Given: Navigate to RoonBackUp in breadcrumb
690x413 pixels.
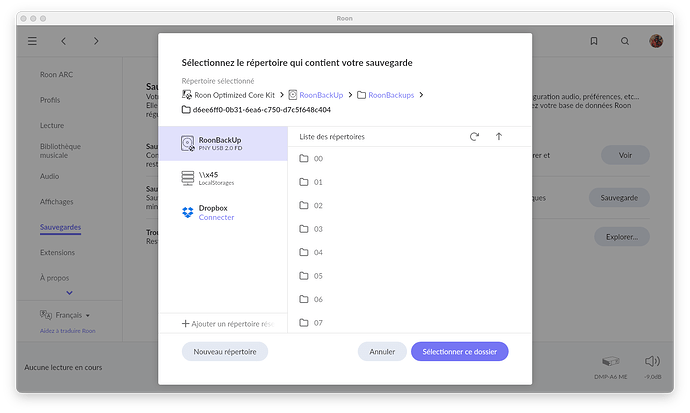Looking at the screenshot, I should pyautogui.click(x=321, y=95).
